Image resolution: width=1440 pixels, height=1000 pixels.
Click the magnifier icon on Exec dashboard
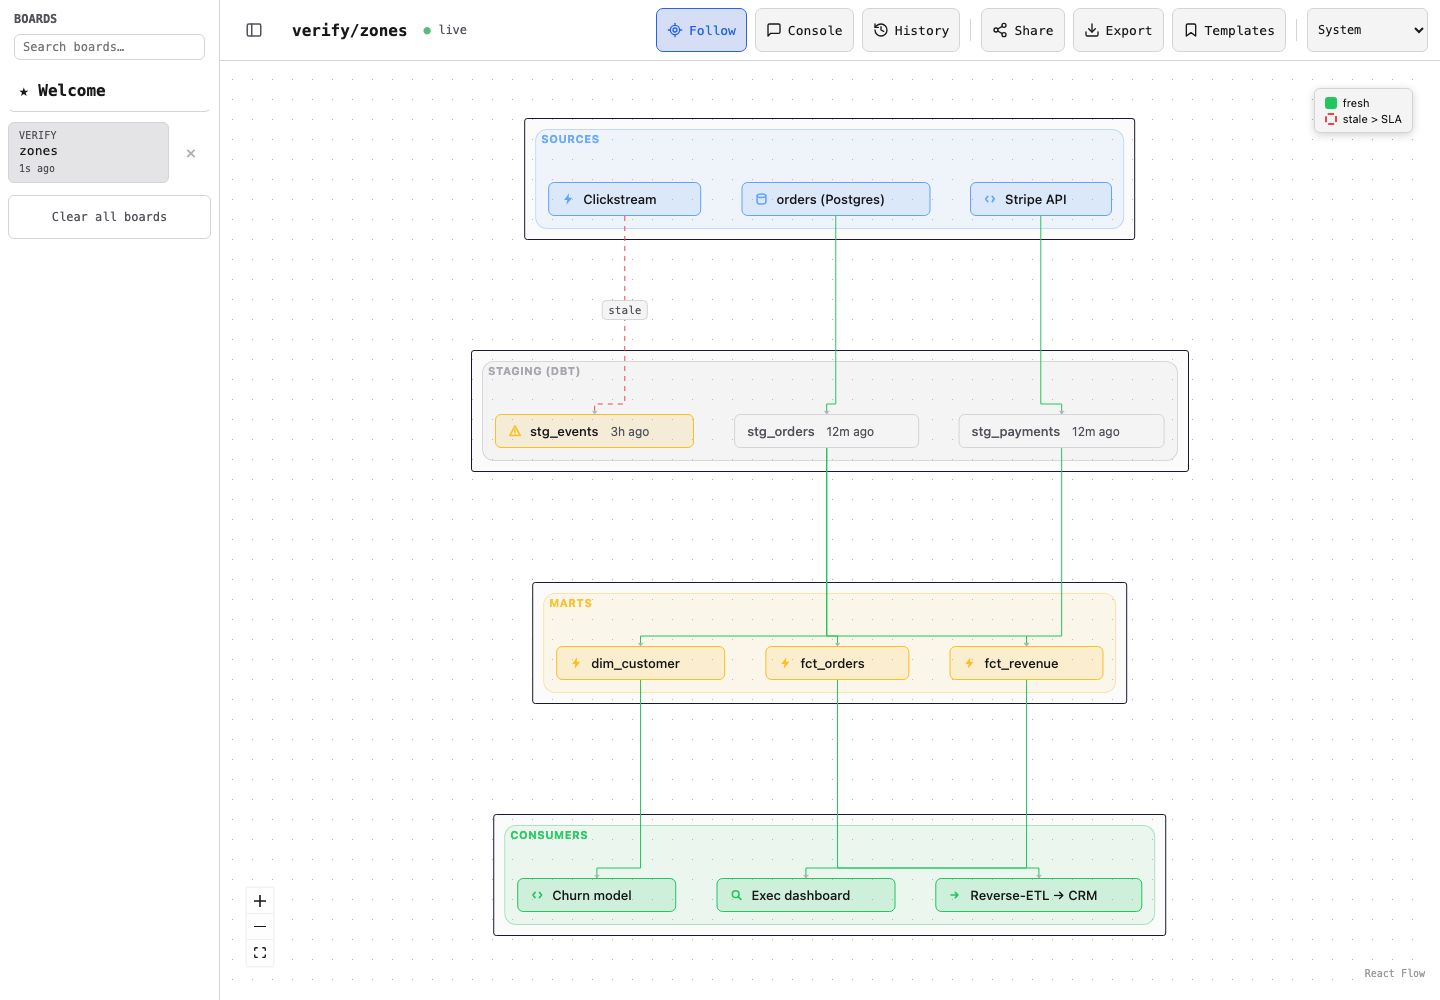pos(736,895)
